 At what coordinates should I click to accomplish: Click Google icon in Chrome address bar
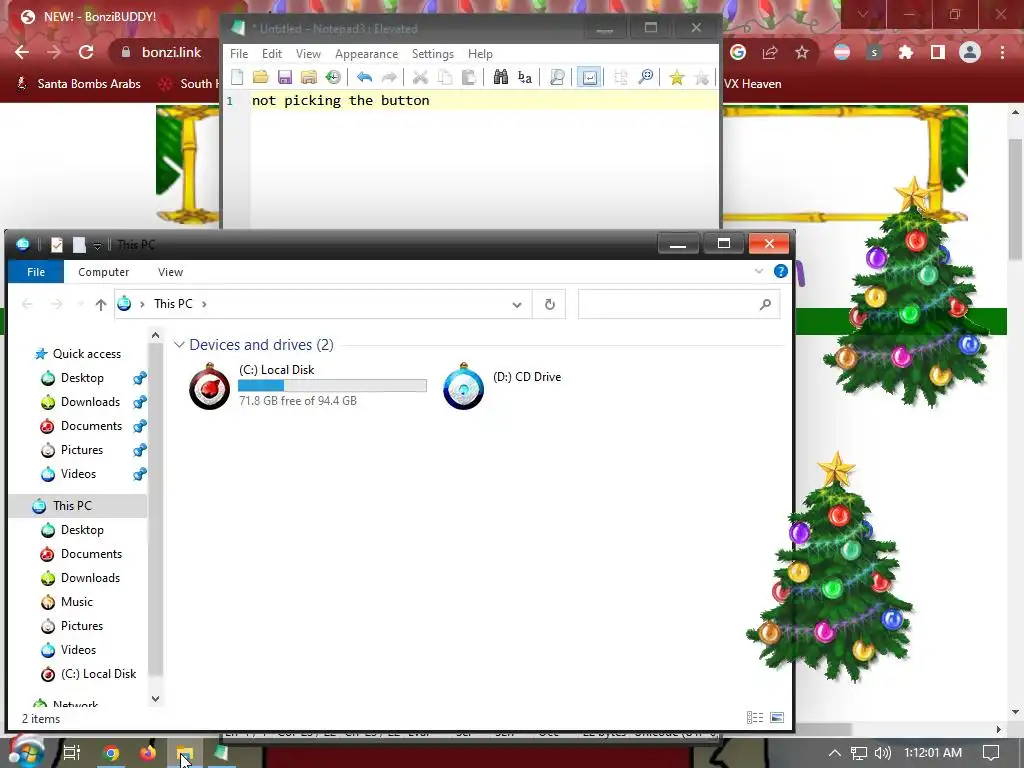[738, 52]
